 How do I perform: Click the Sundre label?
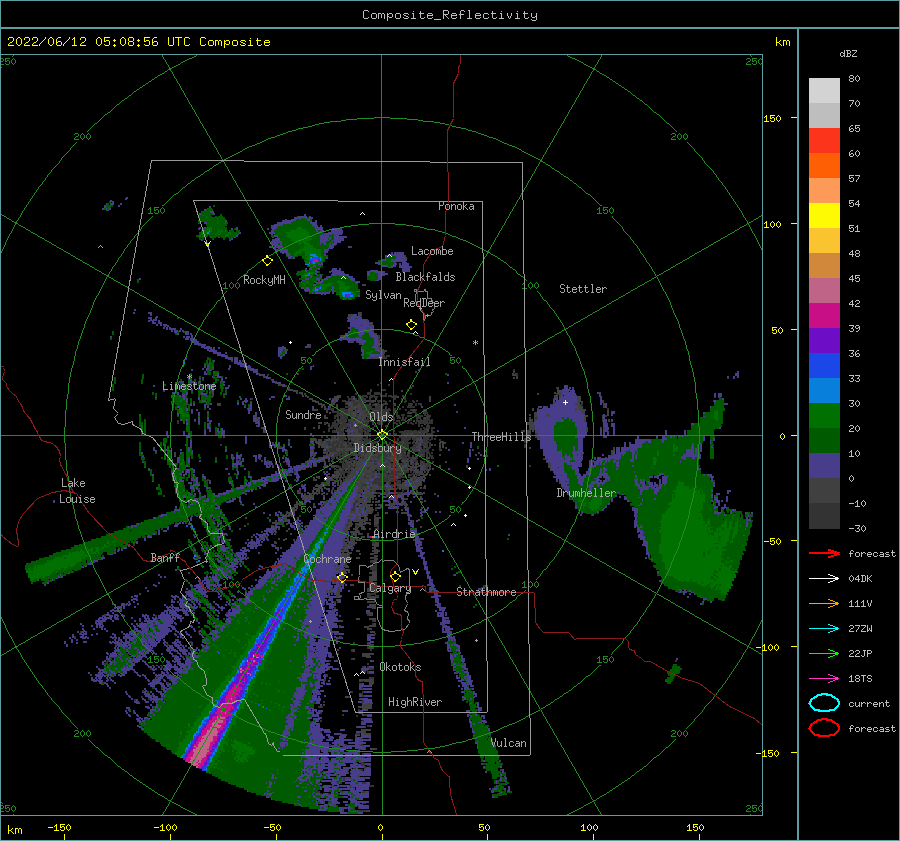303,415
